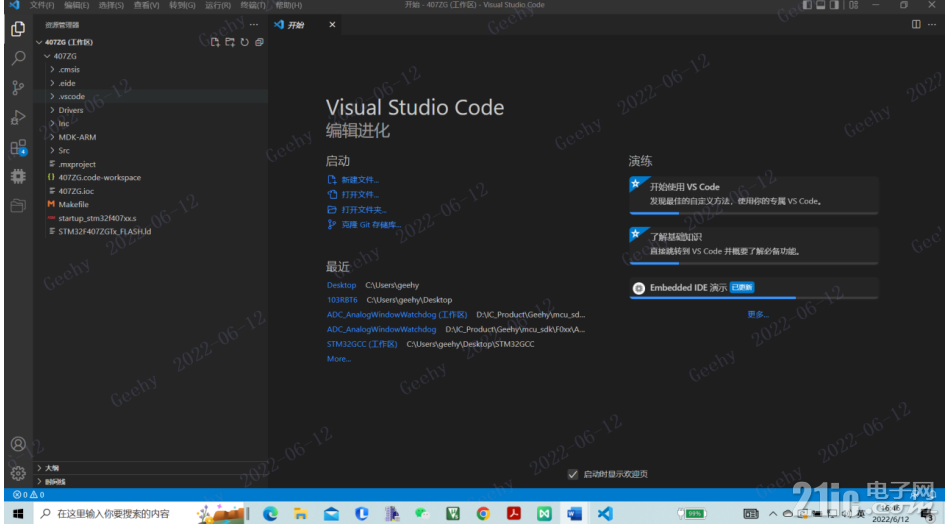Open the Run and Debug view

click(x=18, y=118)
